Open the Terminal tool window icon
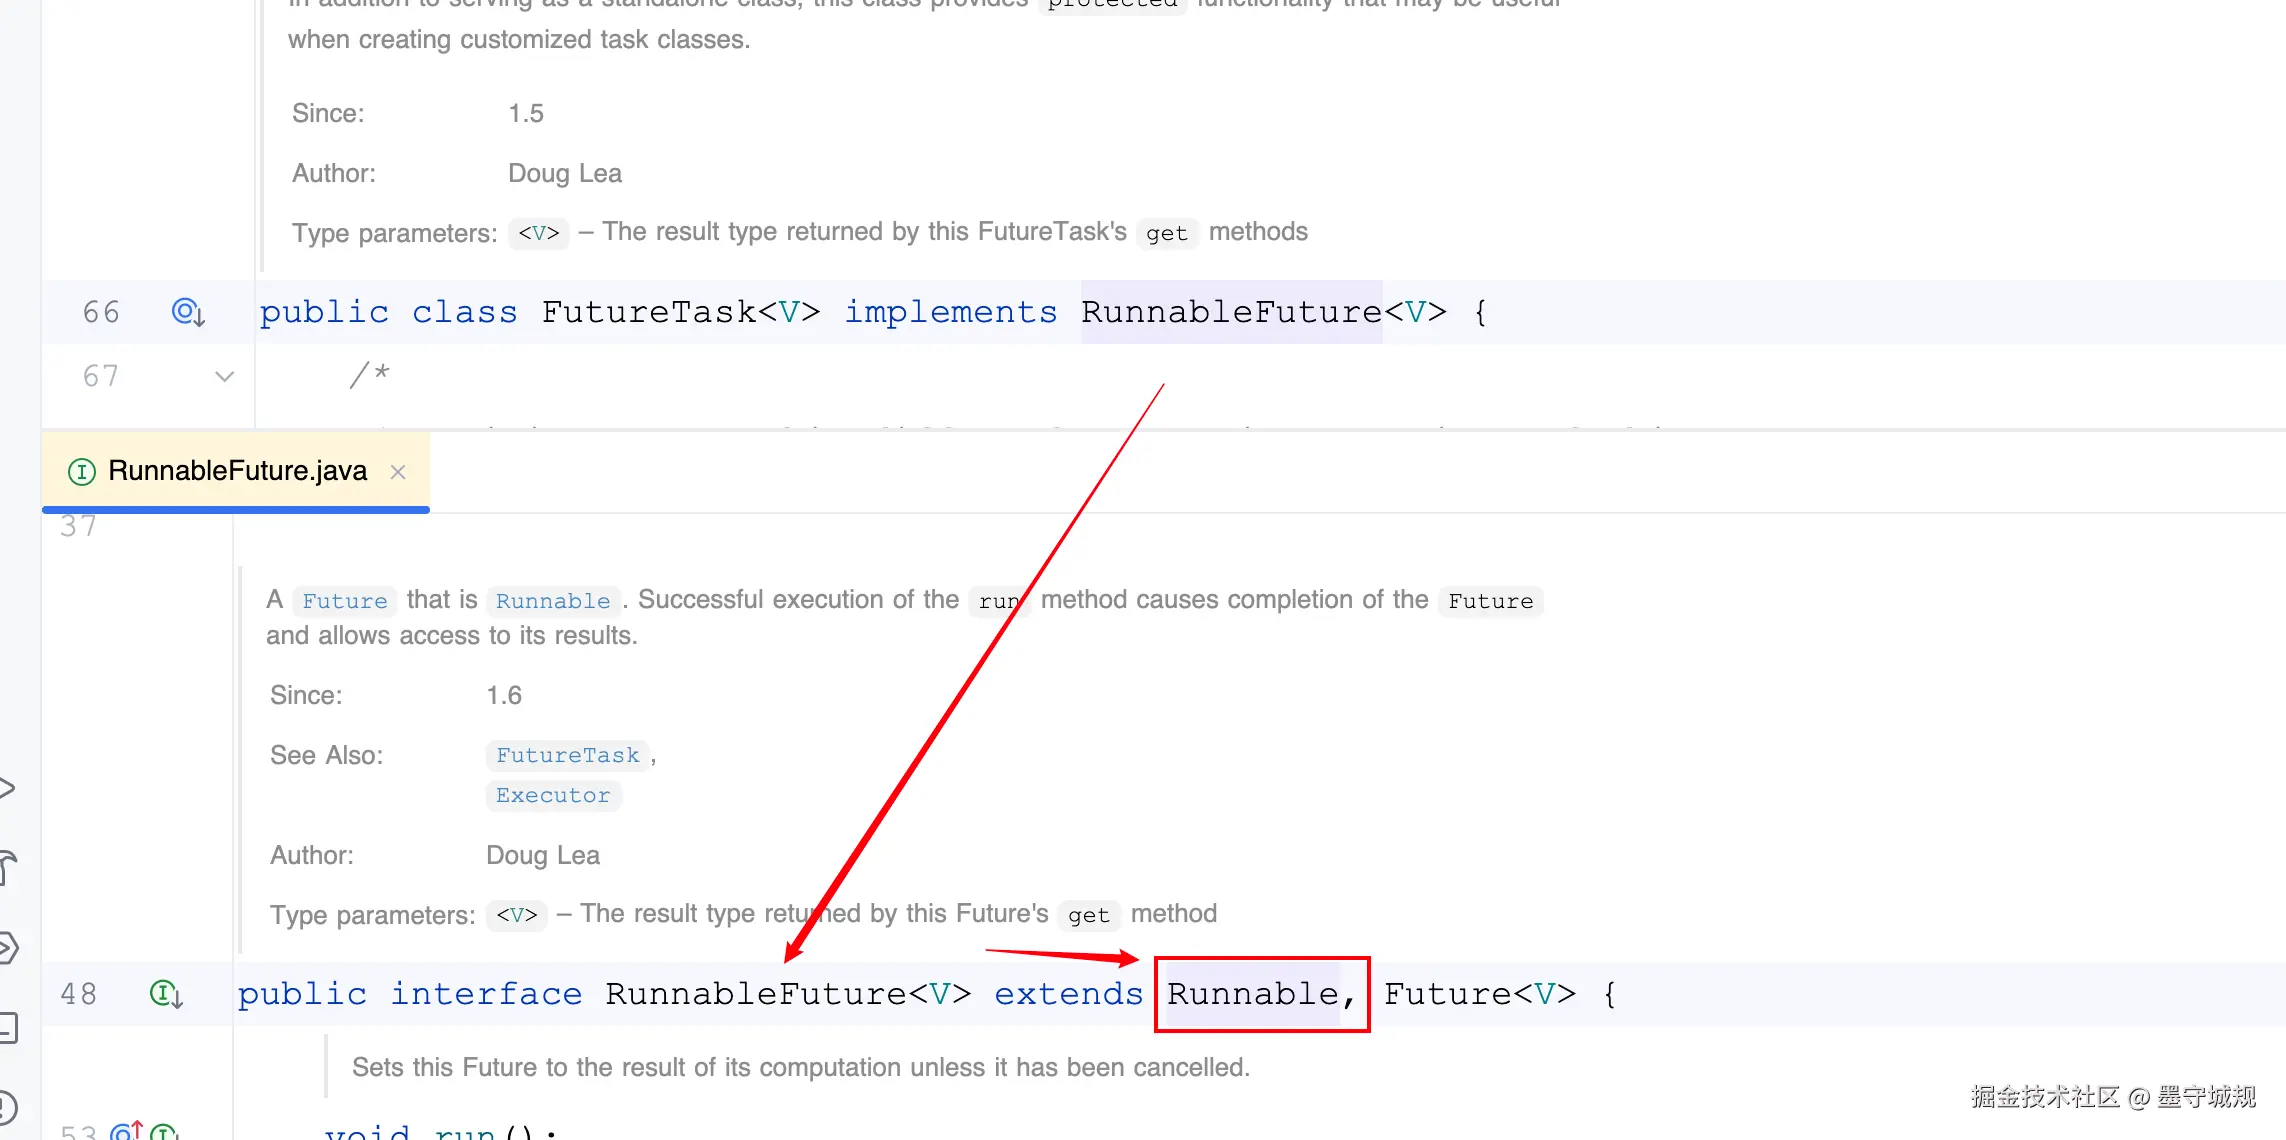Viewport: 2286px width, 1140px height. [x=6, y=1027]
